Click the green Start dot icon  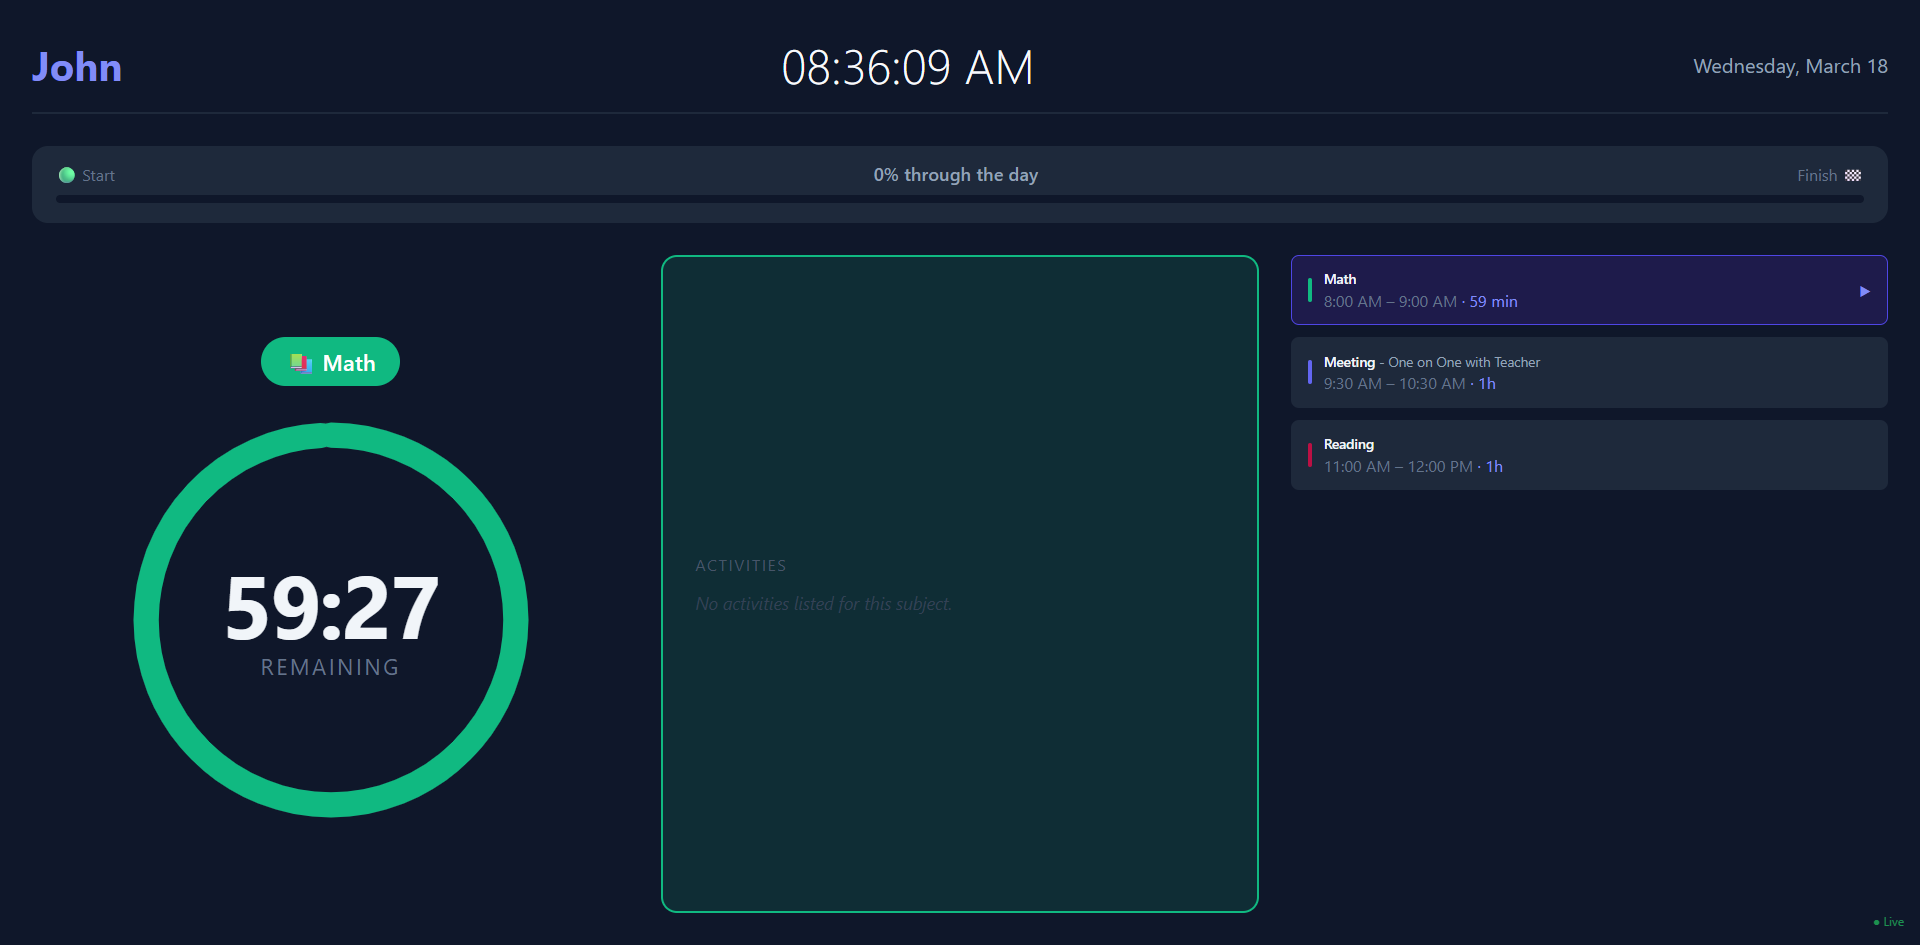click(67, 175)
